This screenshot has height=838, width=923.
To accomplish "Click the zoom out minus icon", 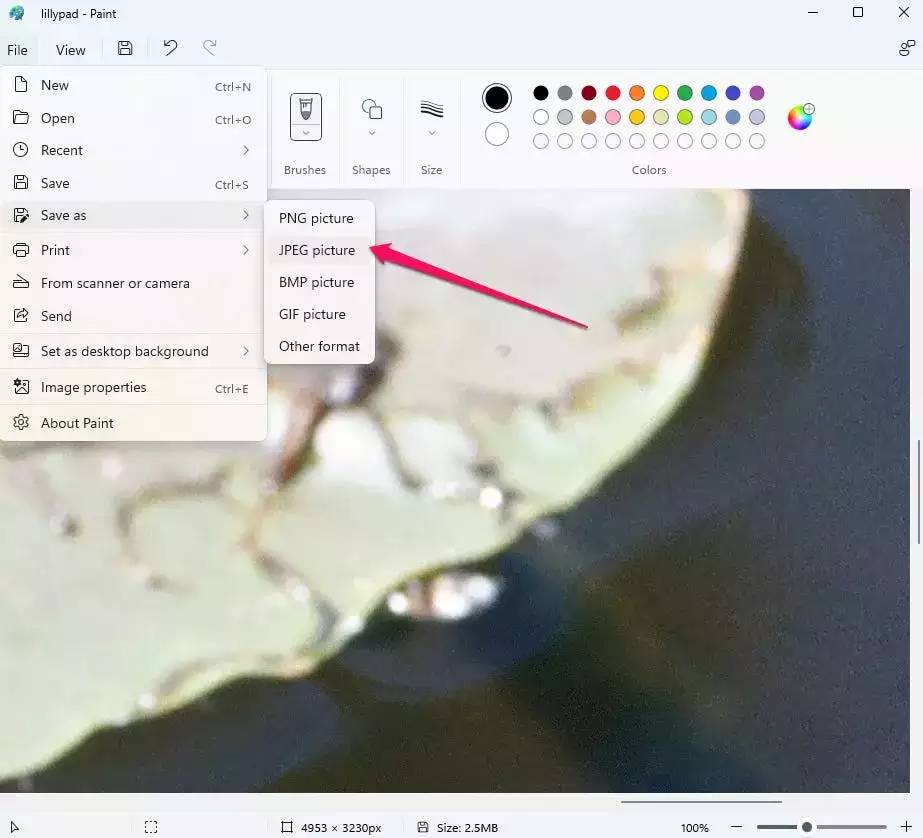I will (x=737, y=827).
